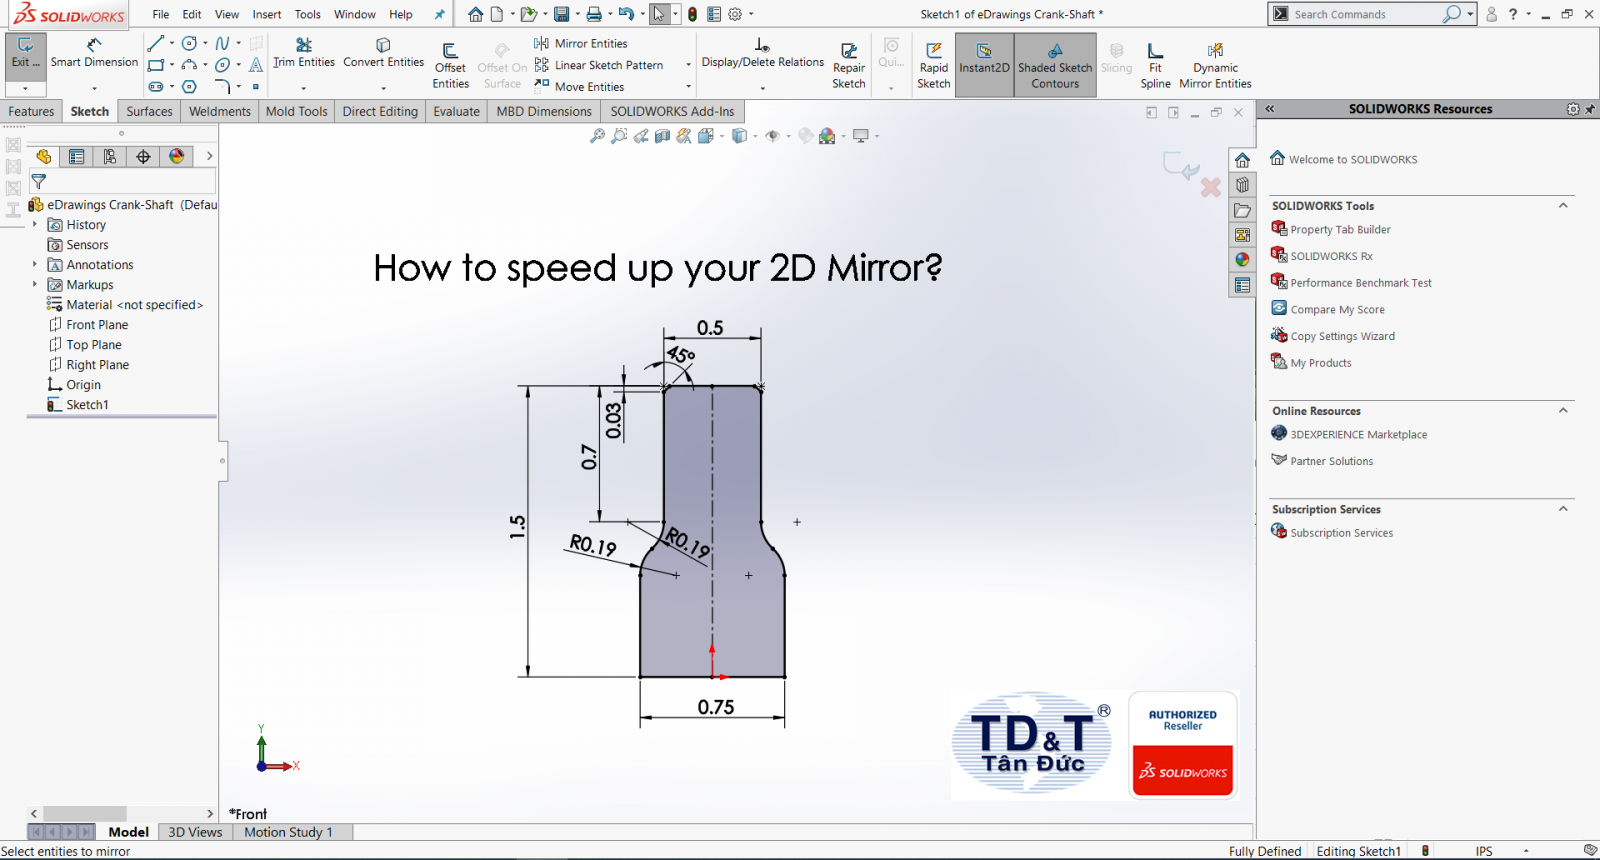Expand the Annotations tree node
This screenshot has width=1600, height=860.
35,265
